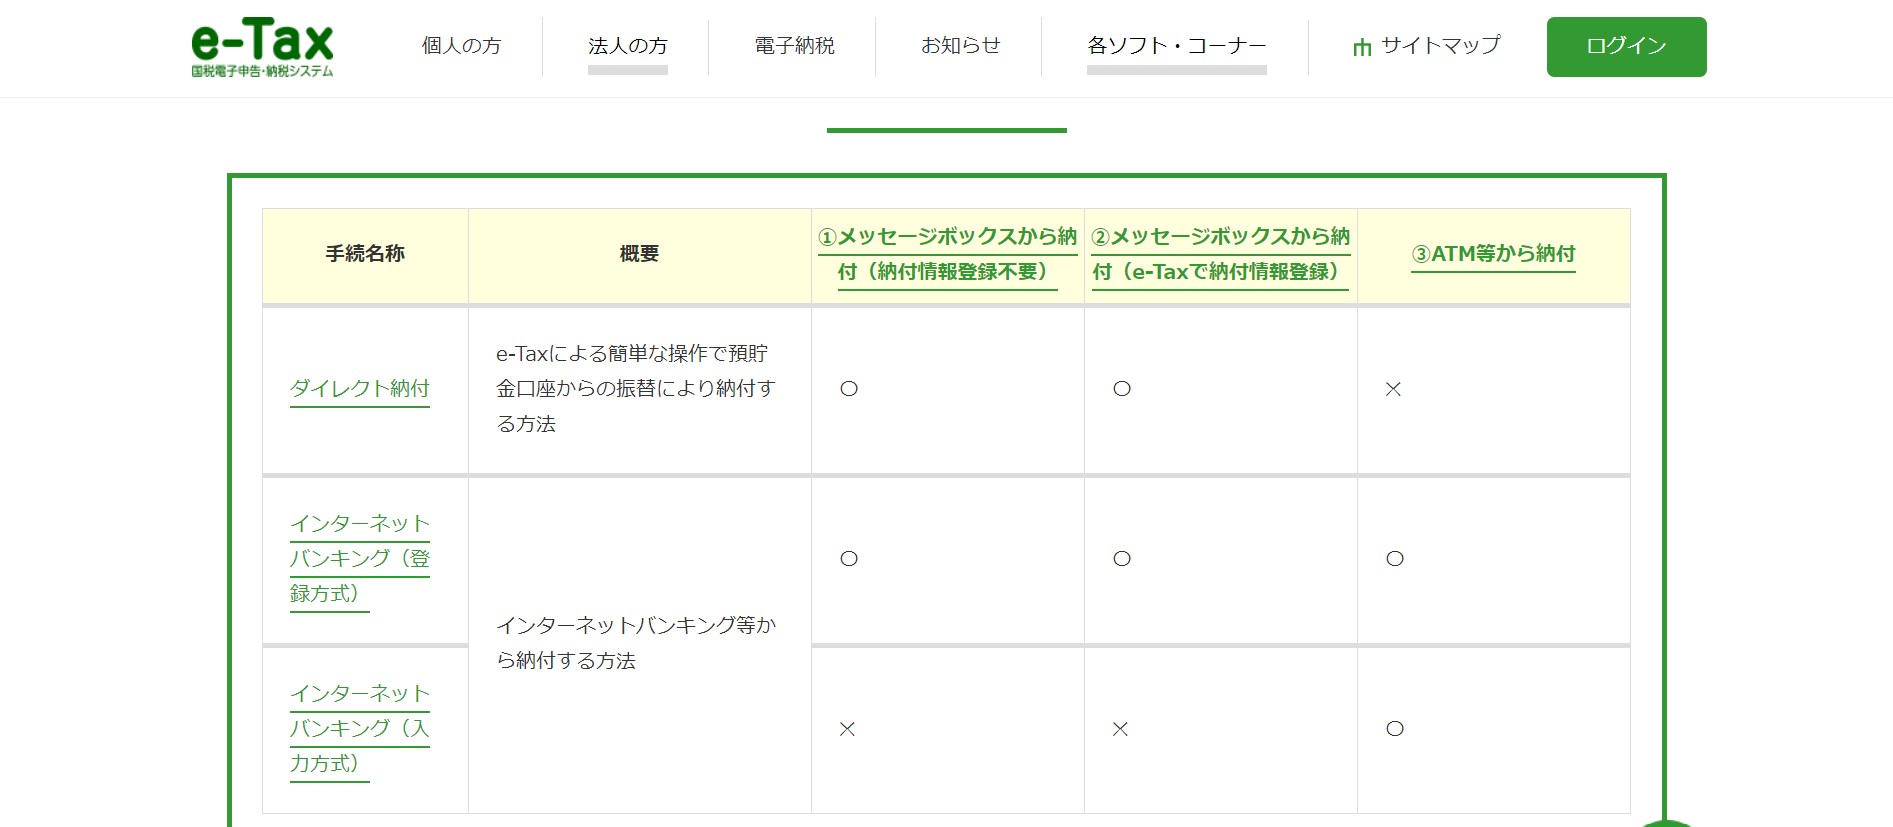This screenshot has width=1893, height=827.
Task: Open インターネットバンキング（入力方式） link
Action: click(360, 728)
